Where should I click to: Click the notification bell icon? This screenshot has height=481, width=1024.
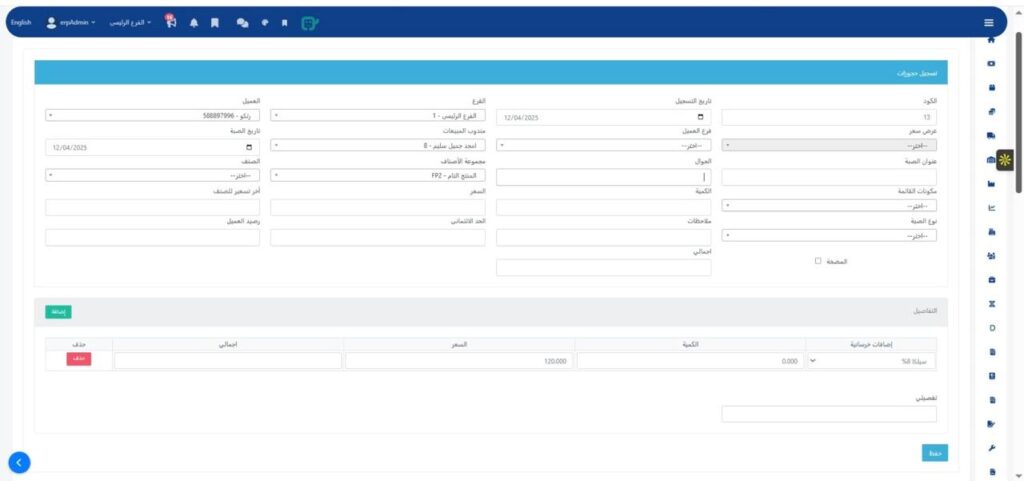[x=194, y=22]
